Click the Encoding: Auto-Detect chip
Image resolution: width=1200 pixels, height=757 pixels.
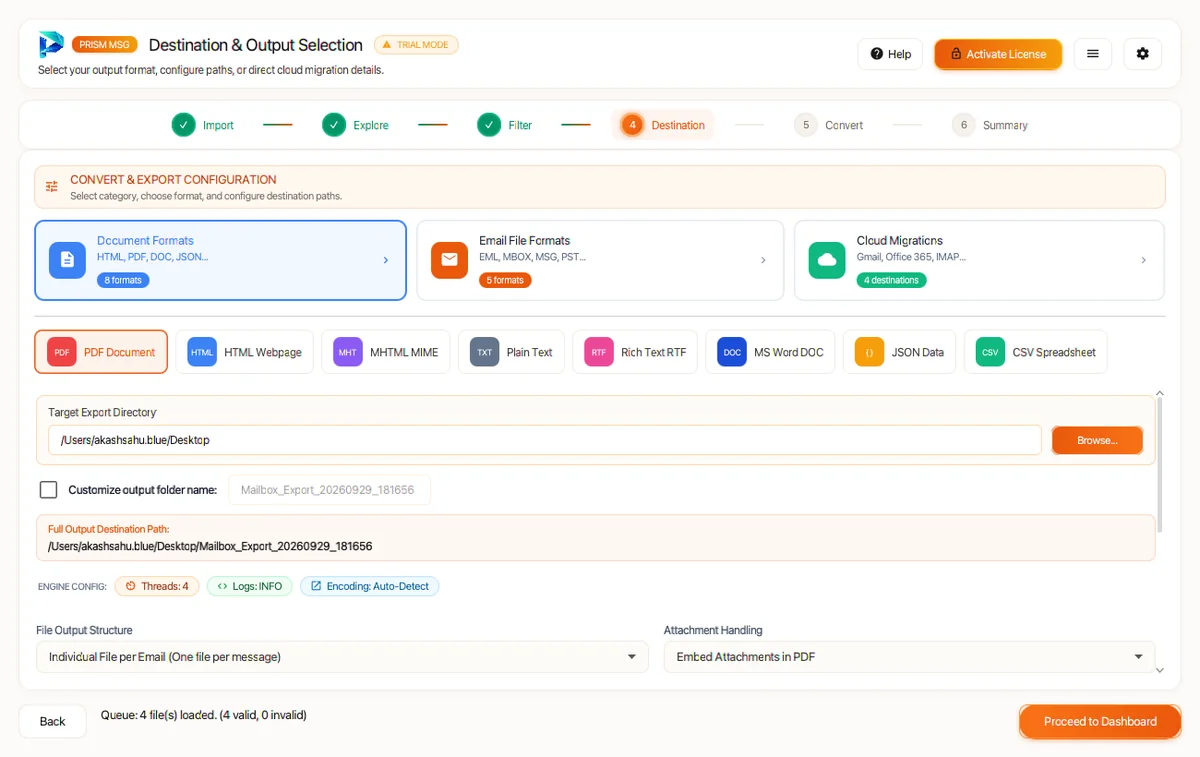tap(370, 586)
